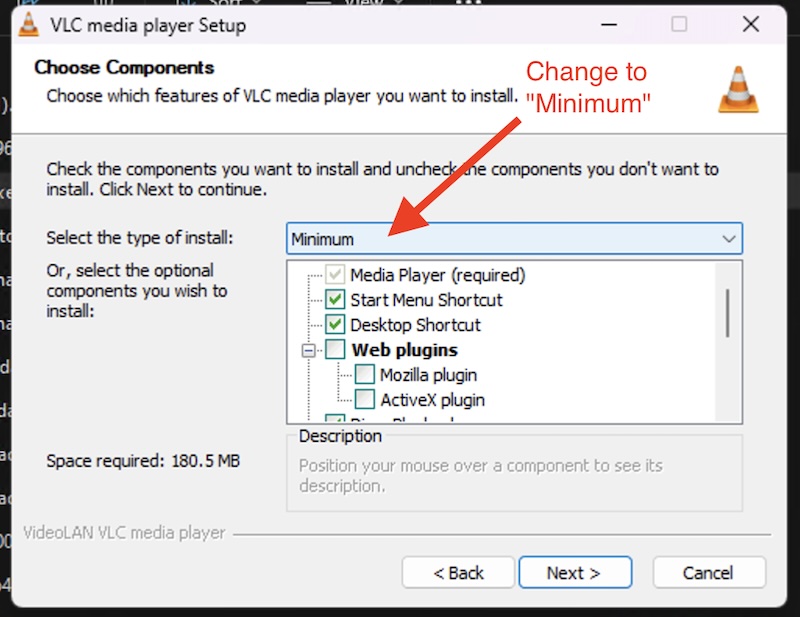Select the Web plugins label text
The width and height of the screenshot is (800, 617).
coord(404,350)
